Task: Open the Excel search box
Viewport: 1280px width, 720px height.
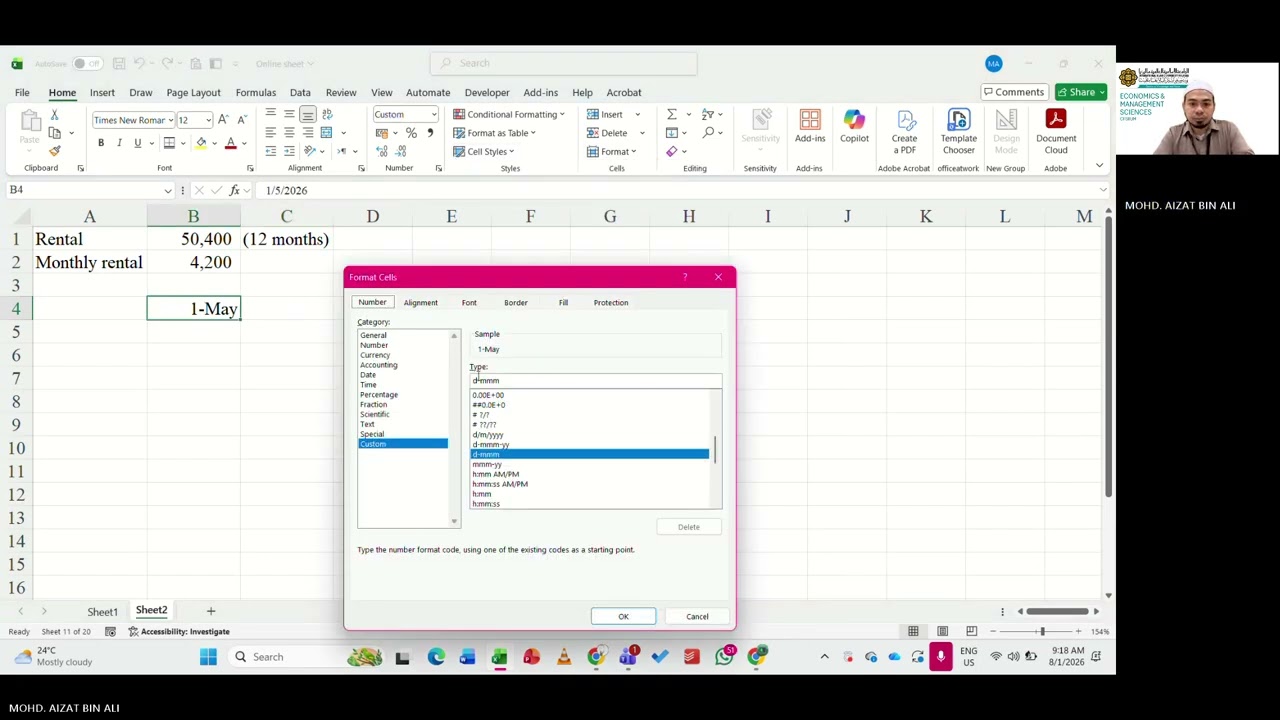Action: point(563,63)
